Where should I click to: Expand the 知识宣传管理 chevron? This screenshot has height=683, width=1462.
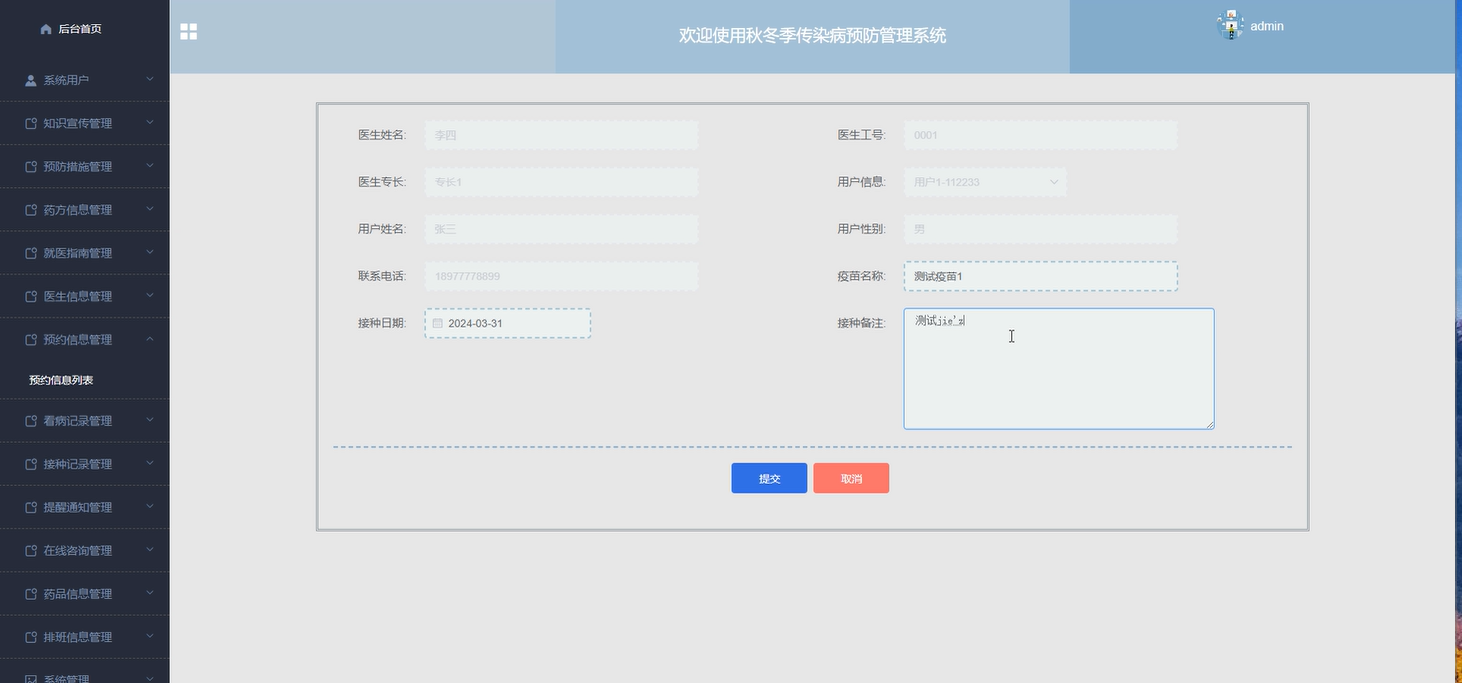[150, 123]
